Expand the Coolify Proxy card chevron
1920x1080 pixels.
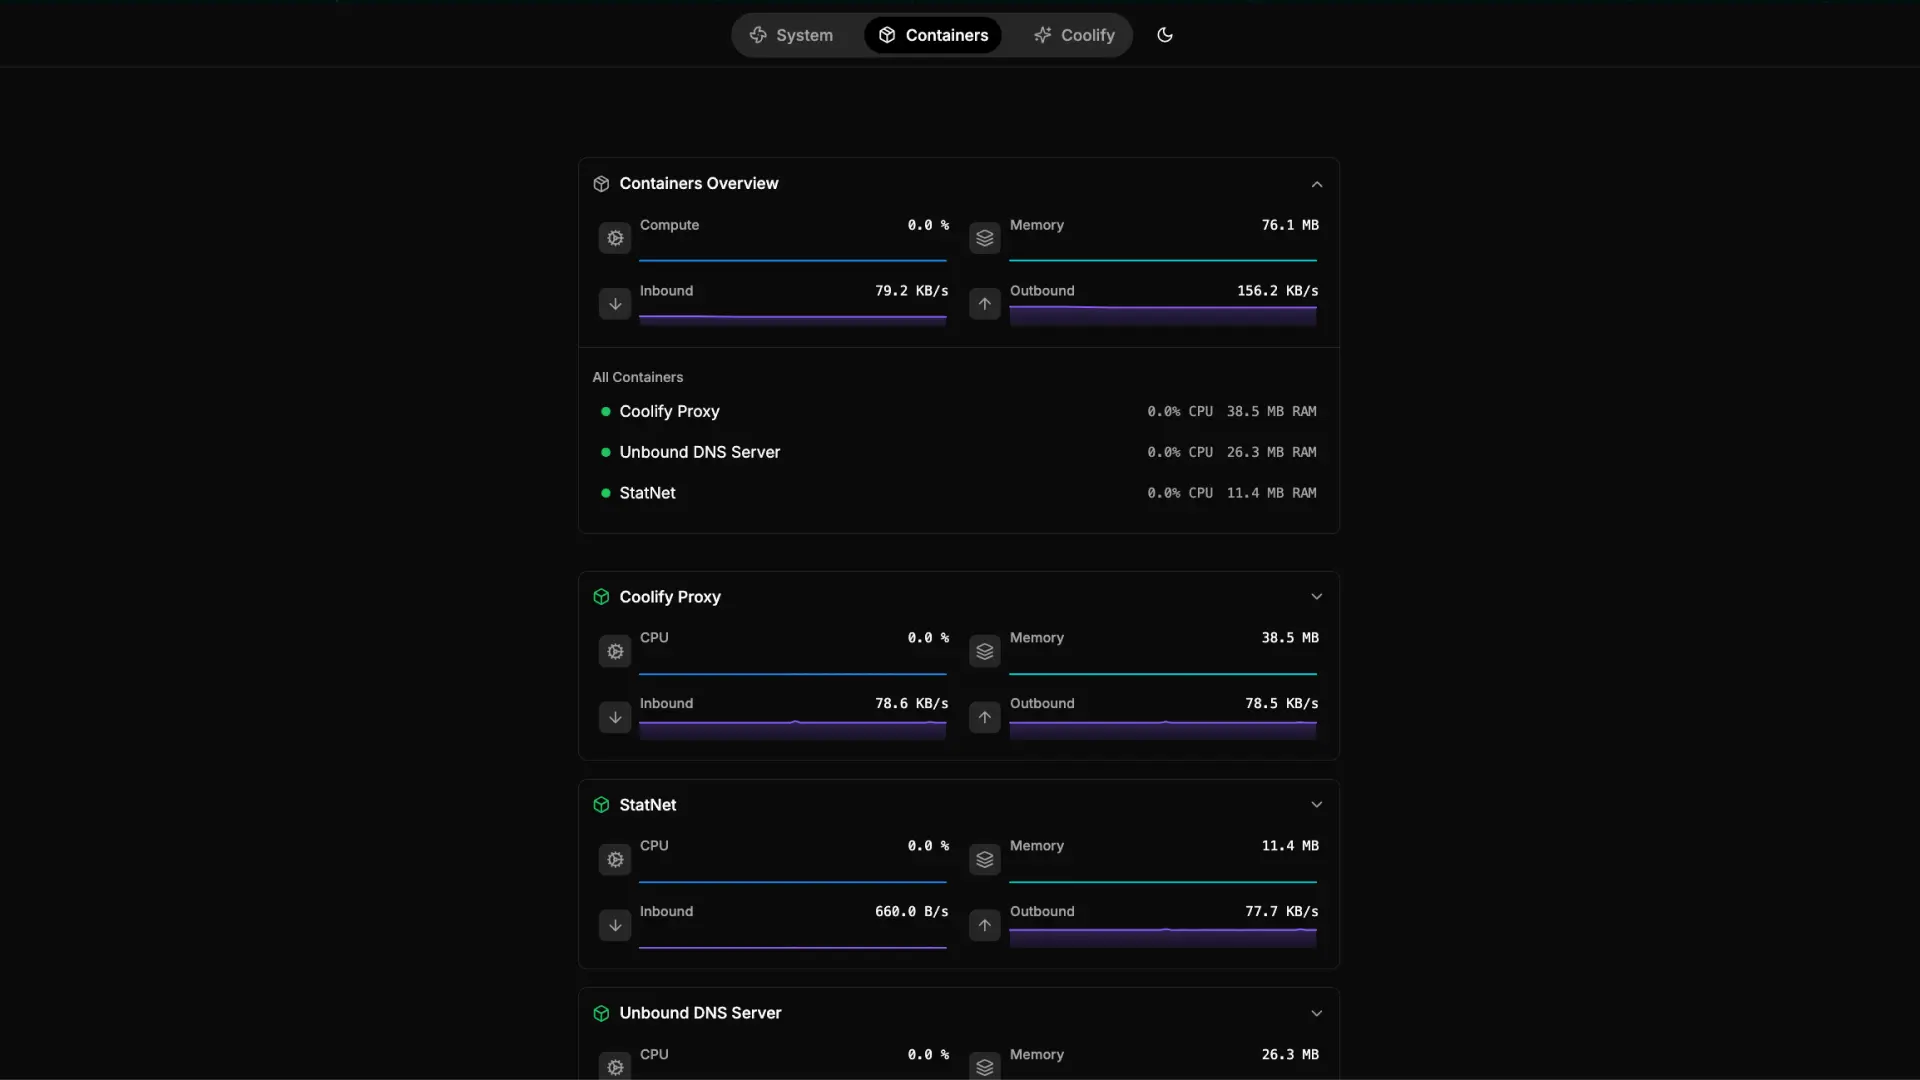pyautogui.click(x=1316, y=597)
